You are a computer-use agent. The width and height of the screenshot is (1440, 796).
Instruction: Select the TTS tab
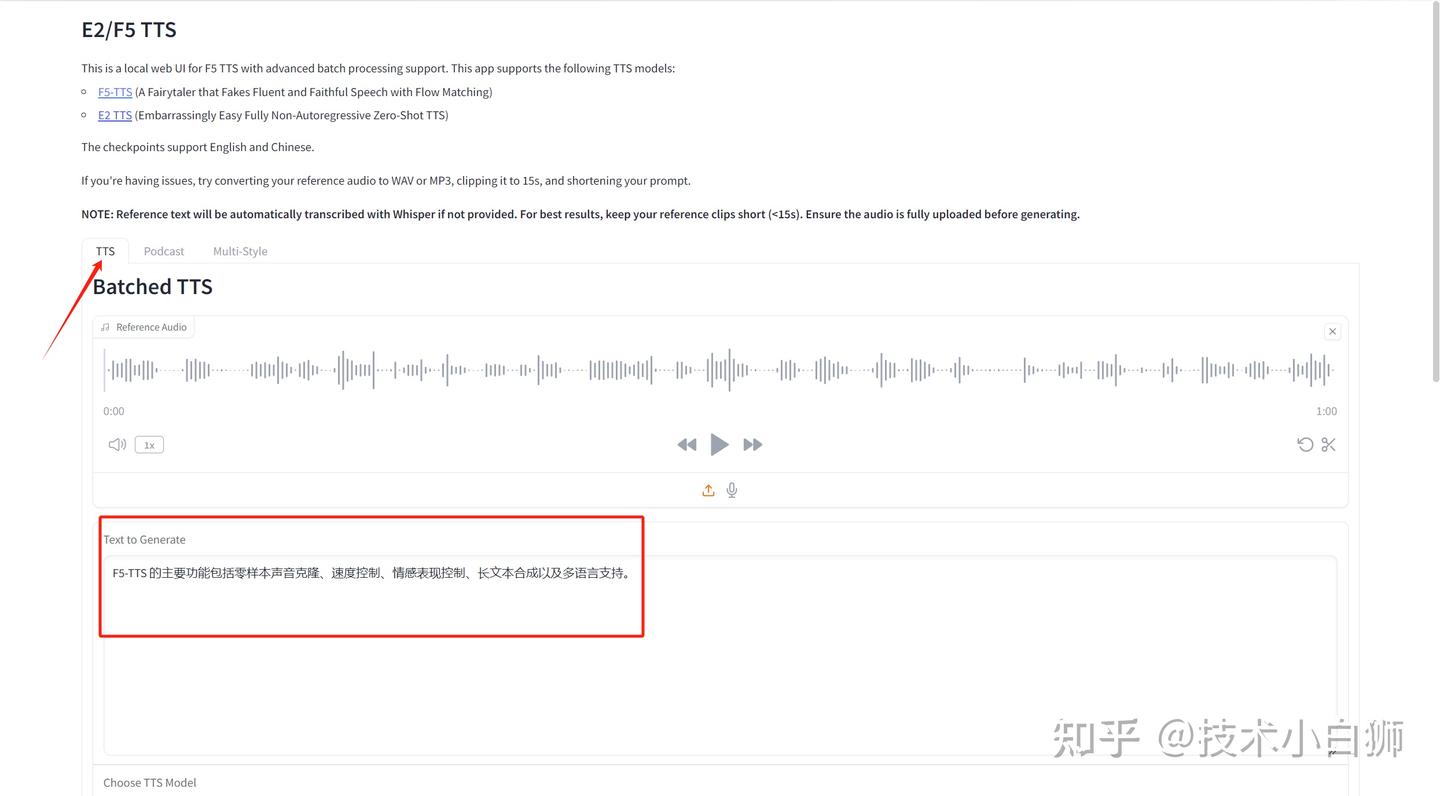point(105,251)
